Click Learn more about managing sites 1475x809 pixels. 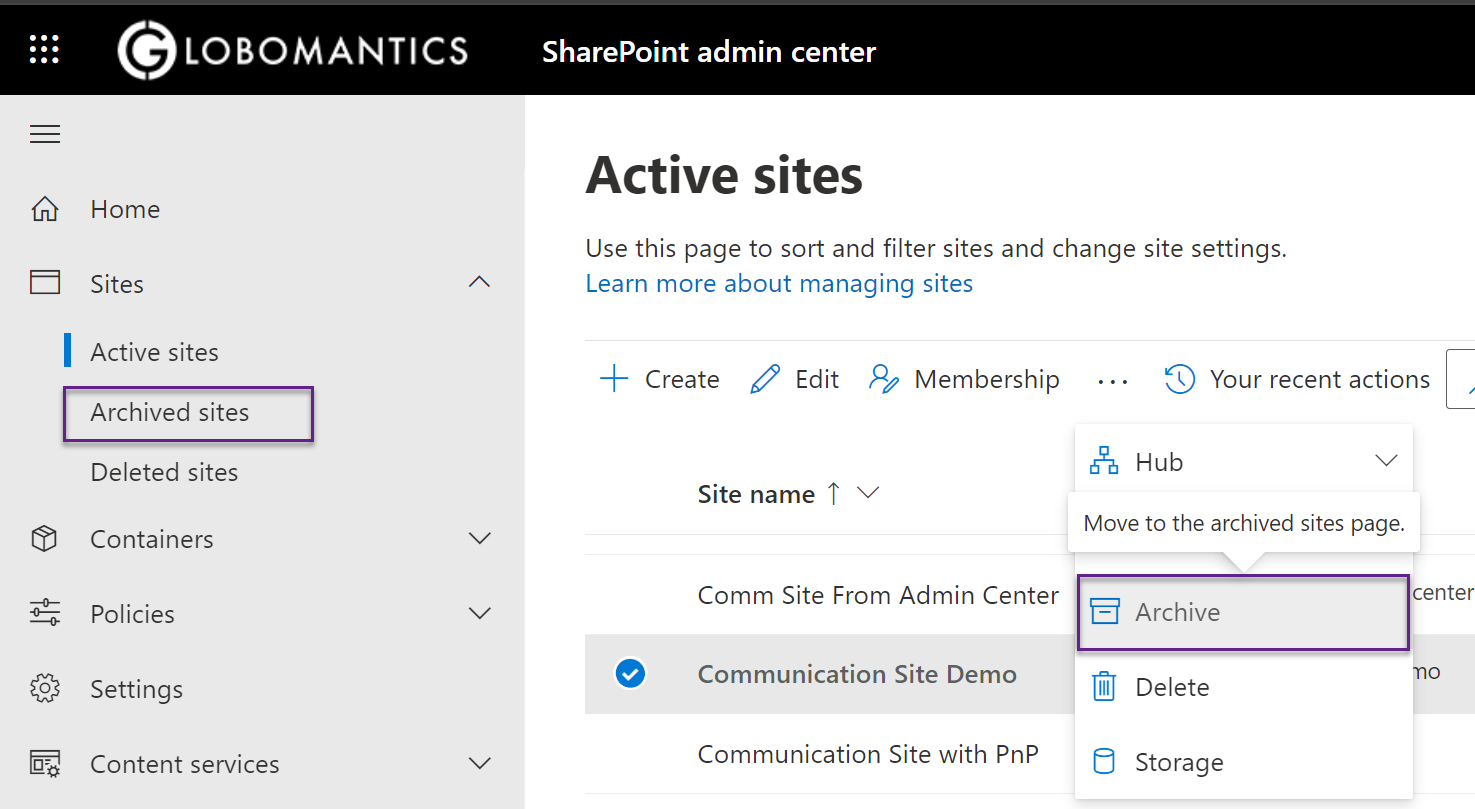[x=779, y=283]
